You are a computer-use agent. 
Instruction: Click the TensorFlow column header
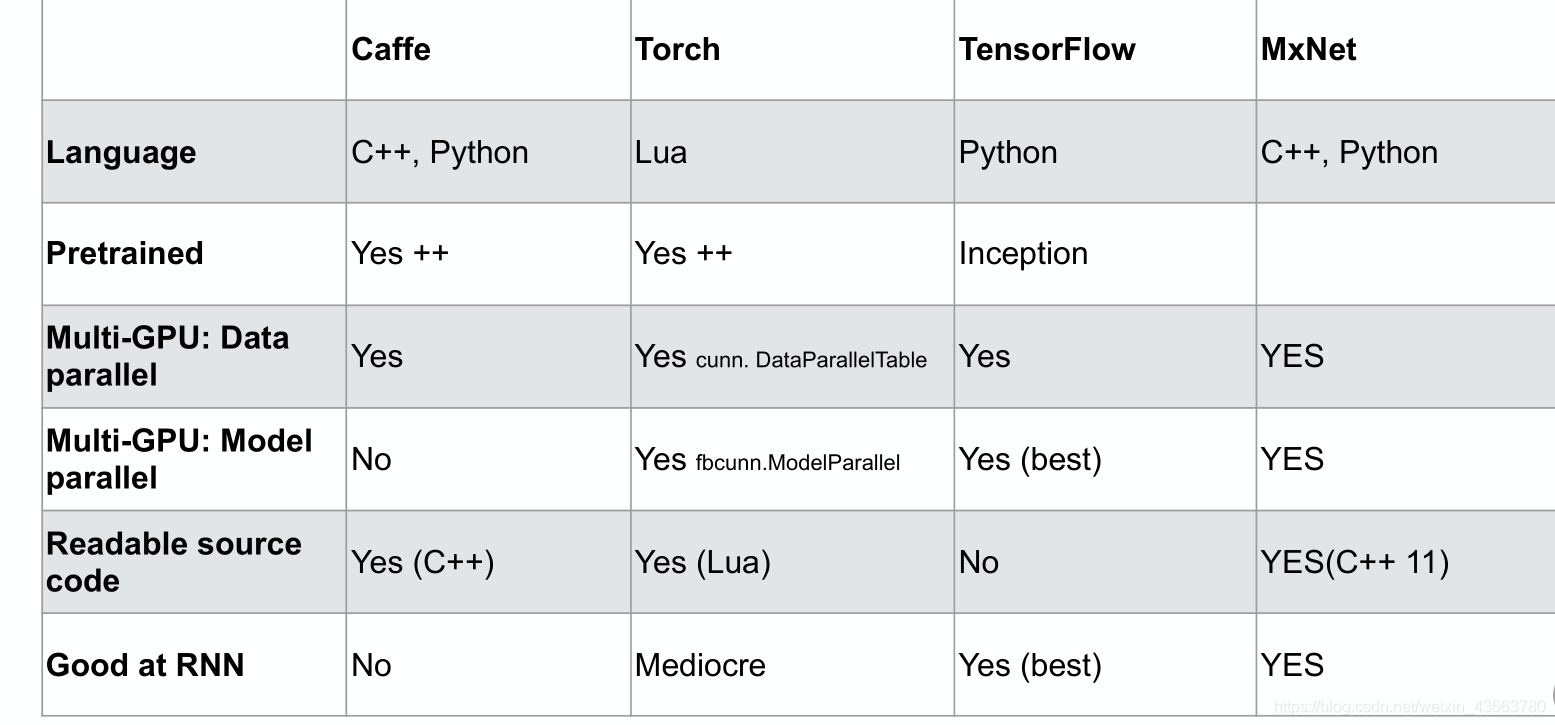click(x=1046, y=49)
